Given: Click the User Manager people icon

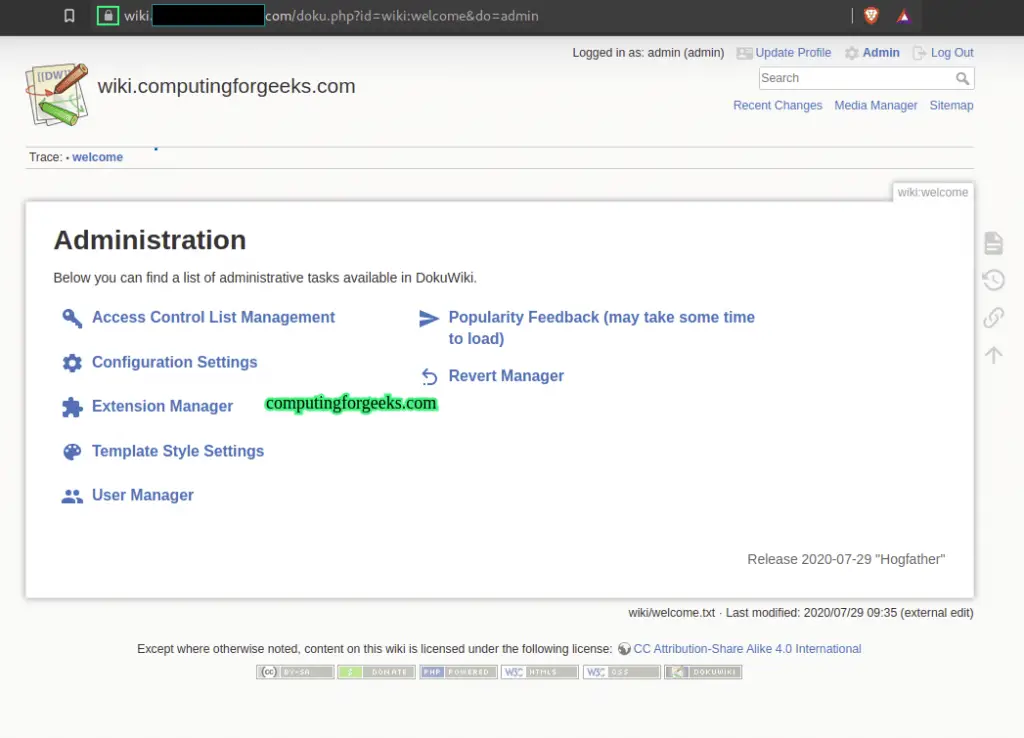Looking at the screenshot, I should [72, 496].
